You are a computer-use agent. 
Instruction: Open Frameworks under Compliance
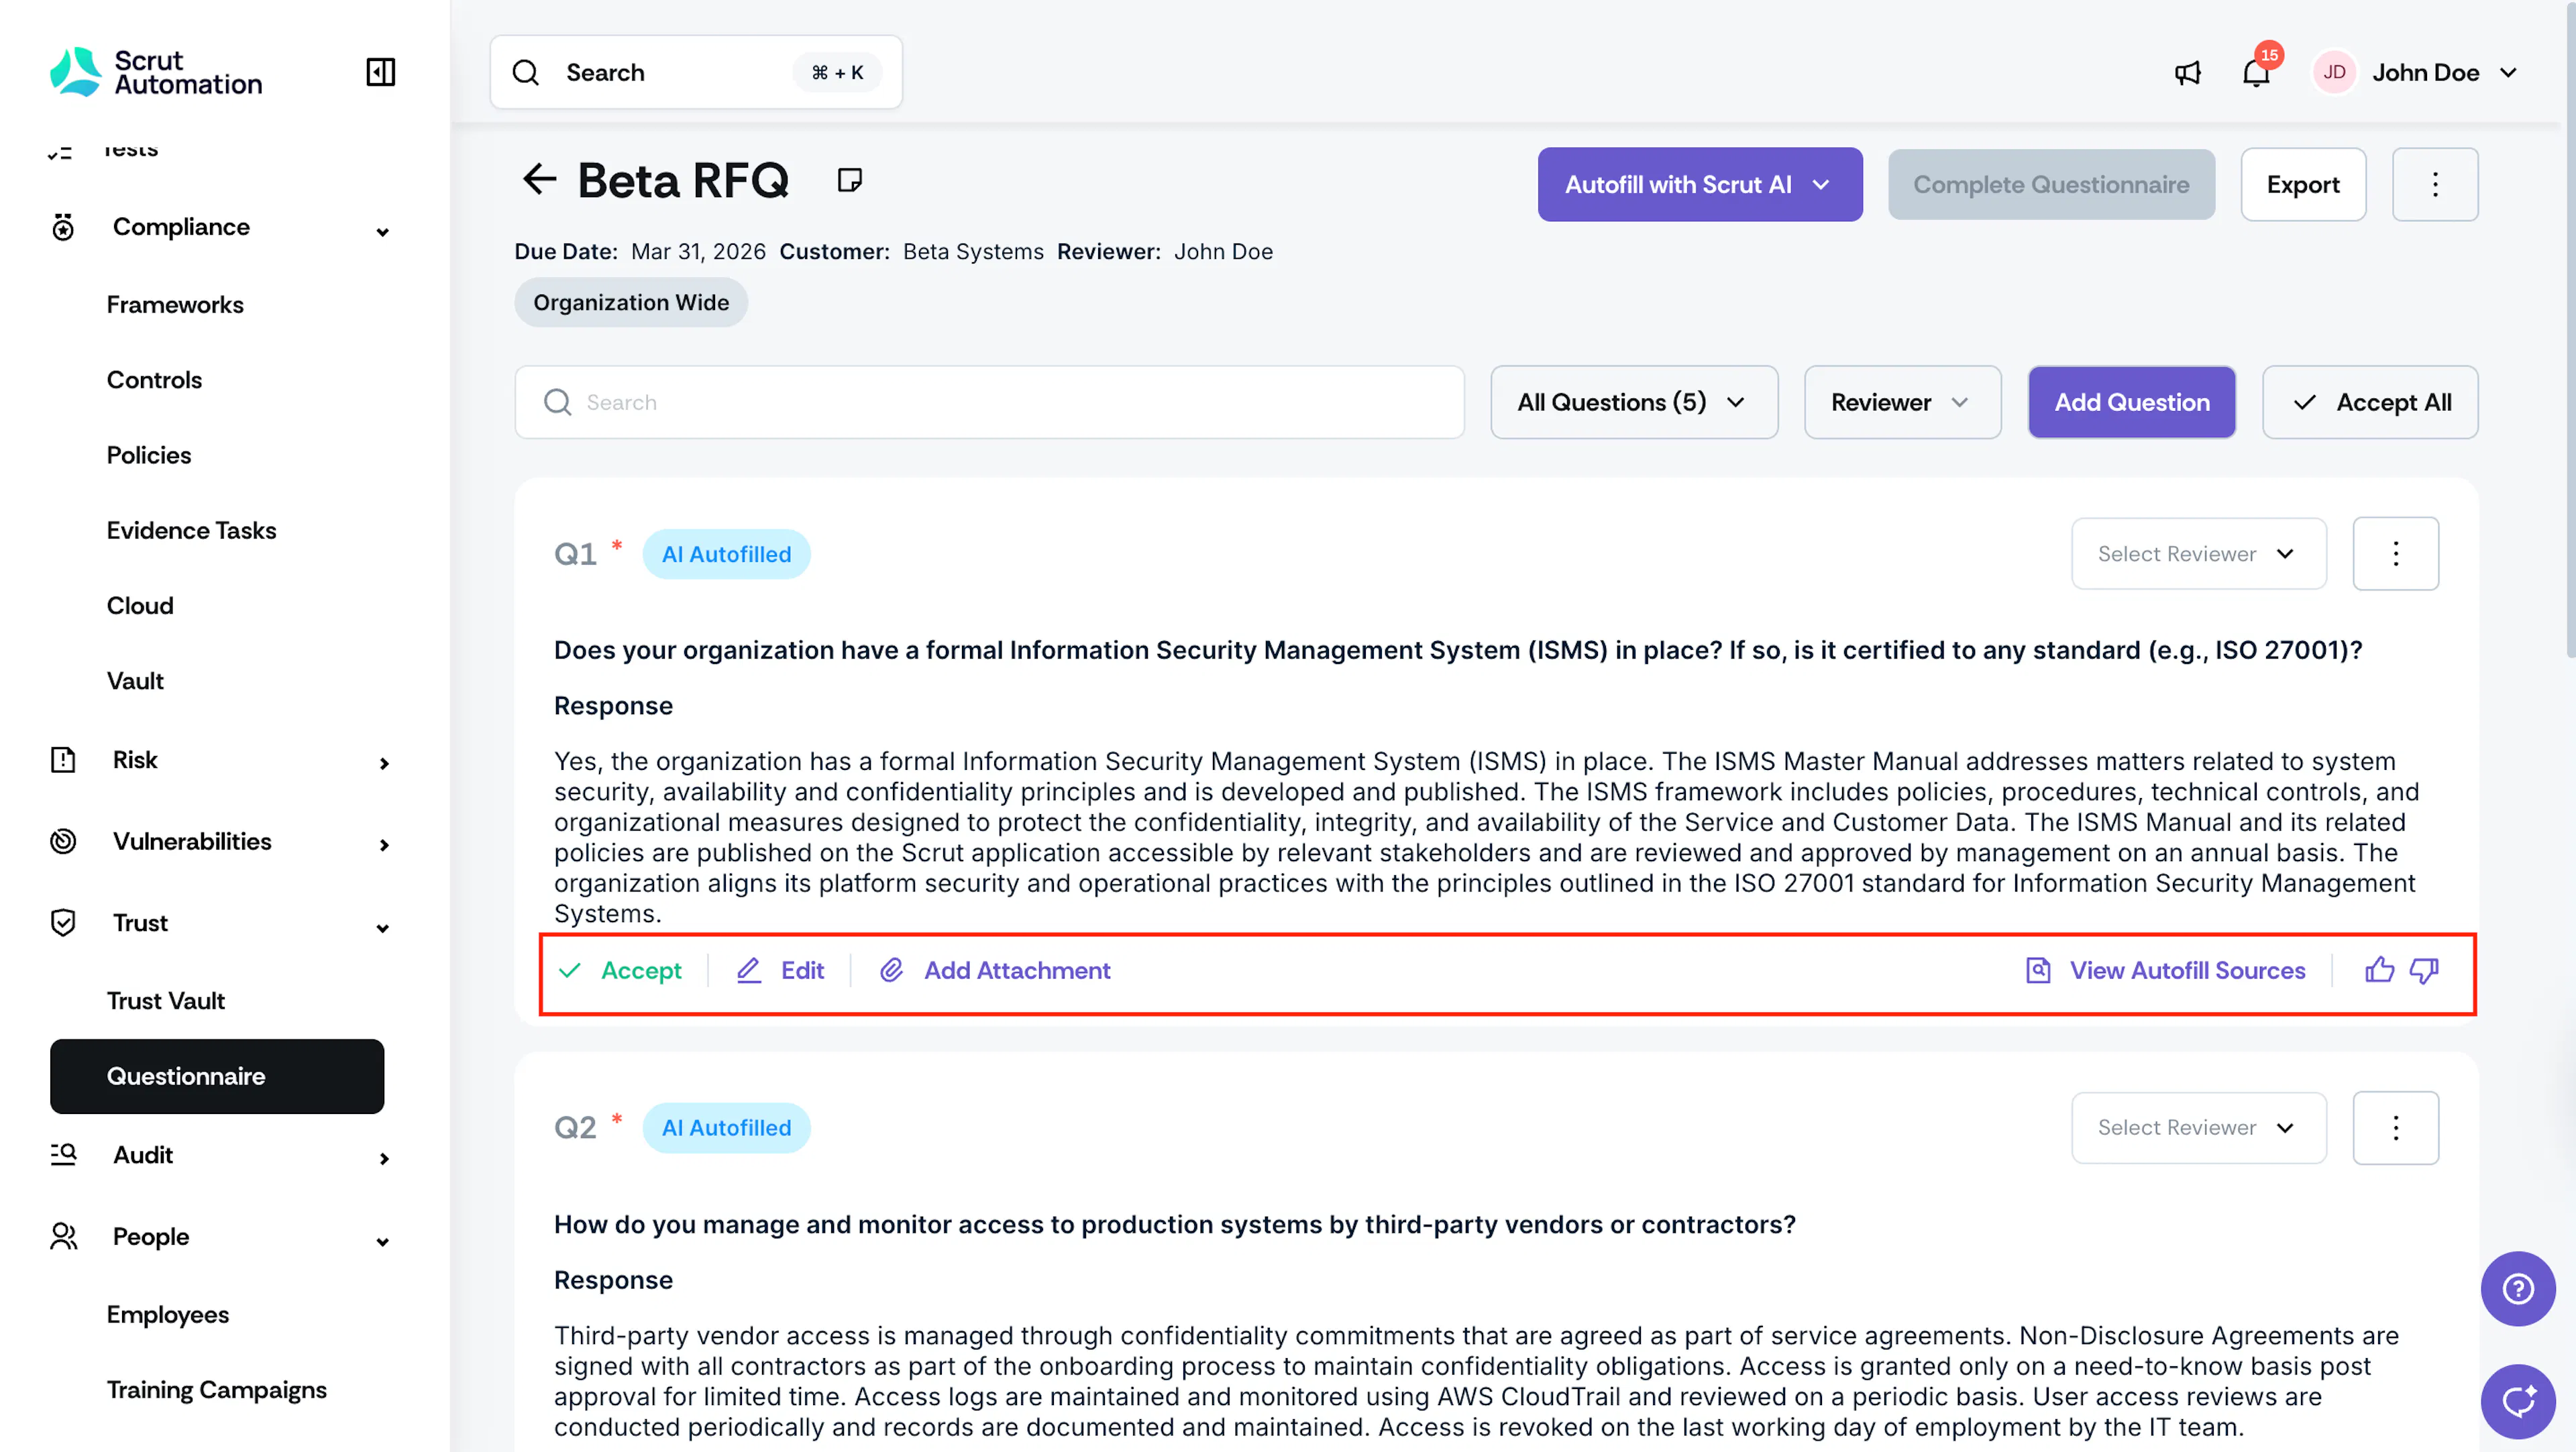[175, 305]
